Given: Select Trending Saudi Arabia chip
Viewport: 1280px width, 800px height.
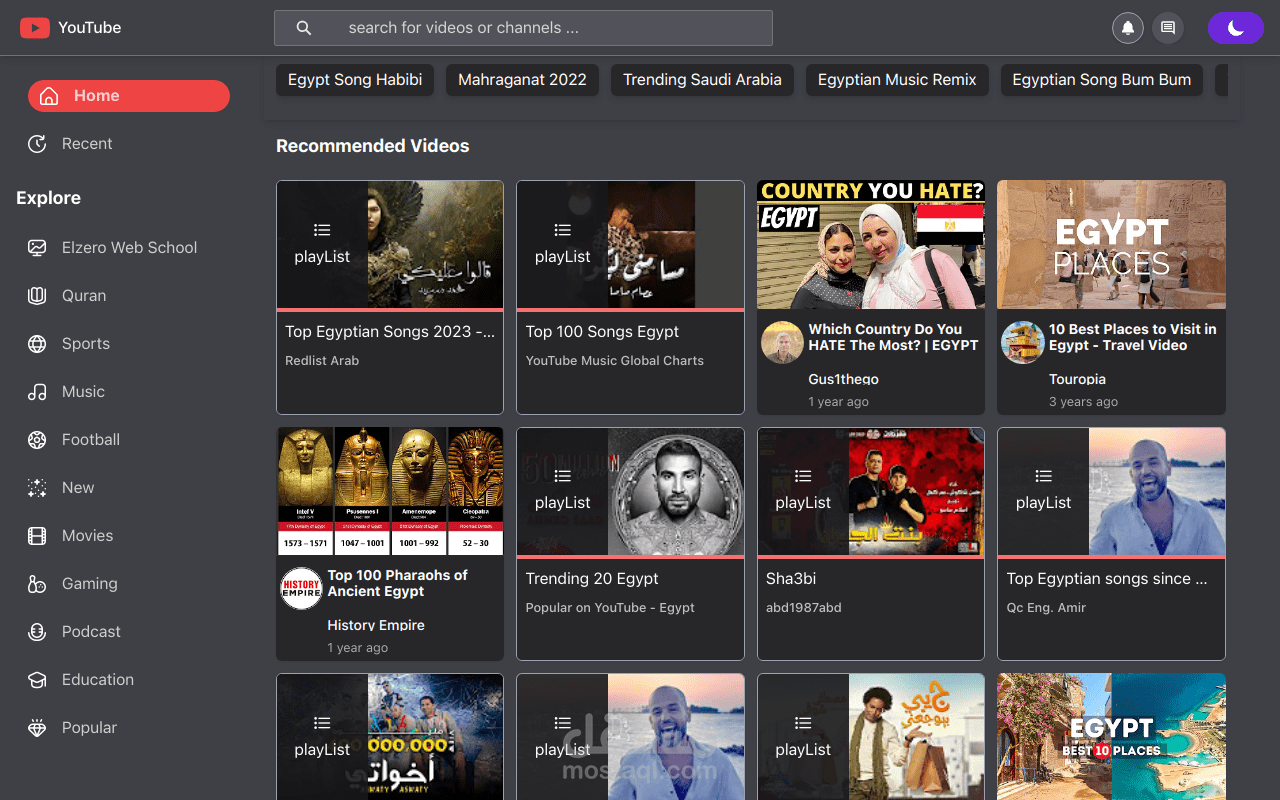Looking at the screenshot, I should [702, 80].
